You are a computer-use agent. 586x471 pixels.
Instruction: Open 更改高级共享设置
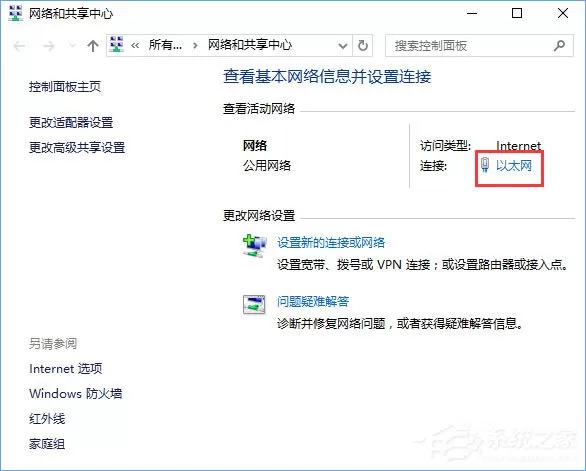77,148
